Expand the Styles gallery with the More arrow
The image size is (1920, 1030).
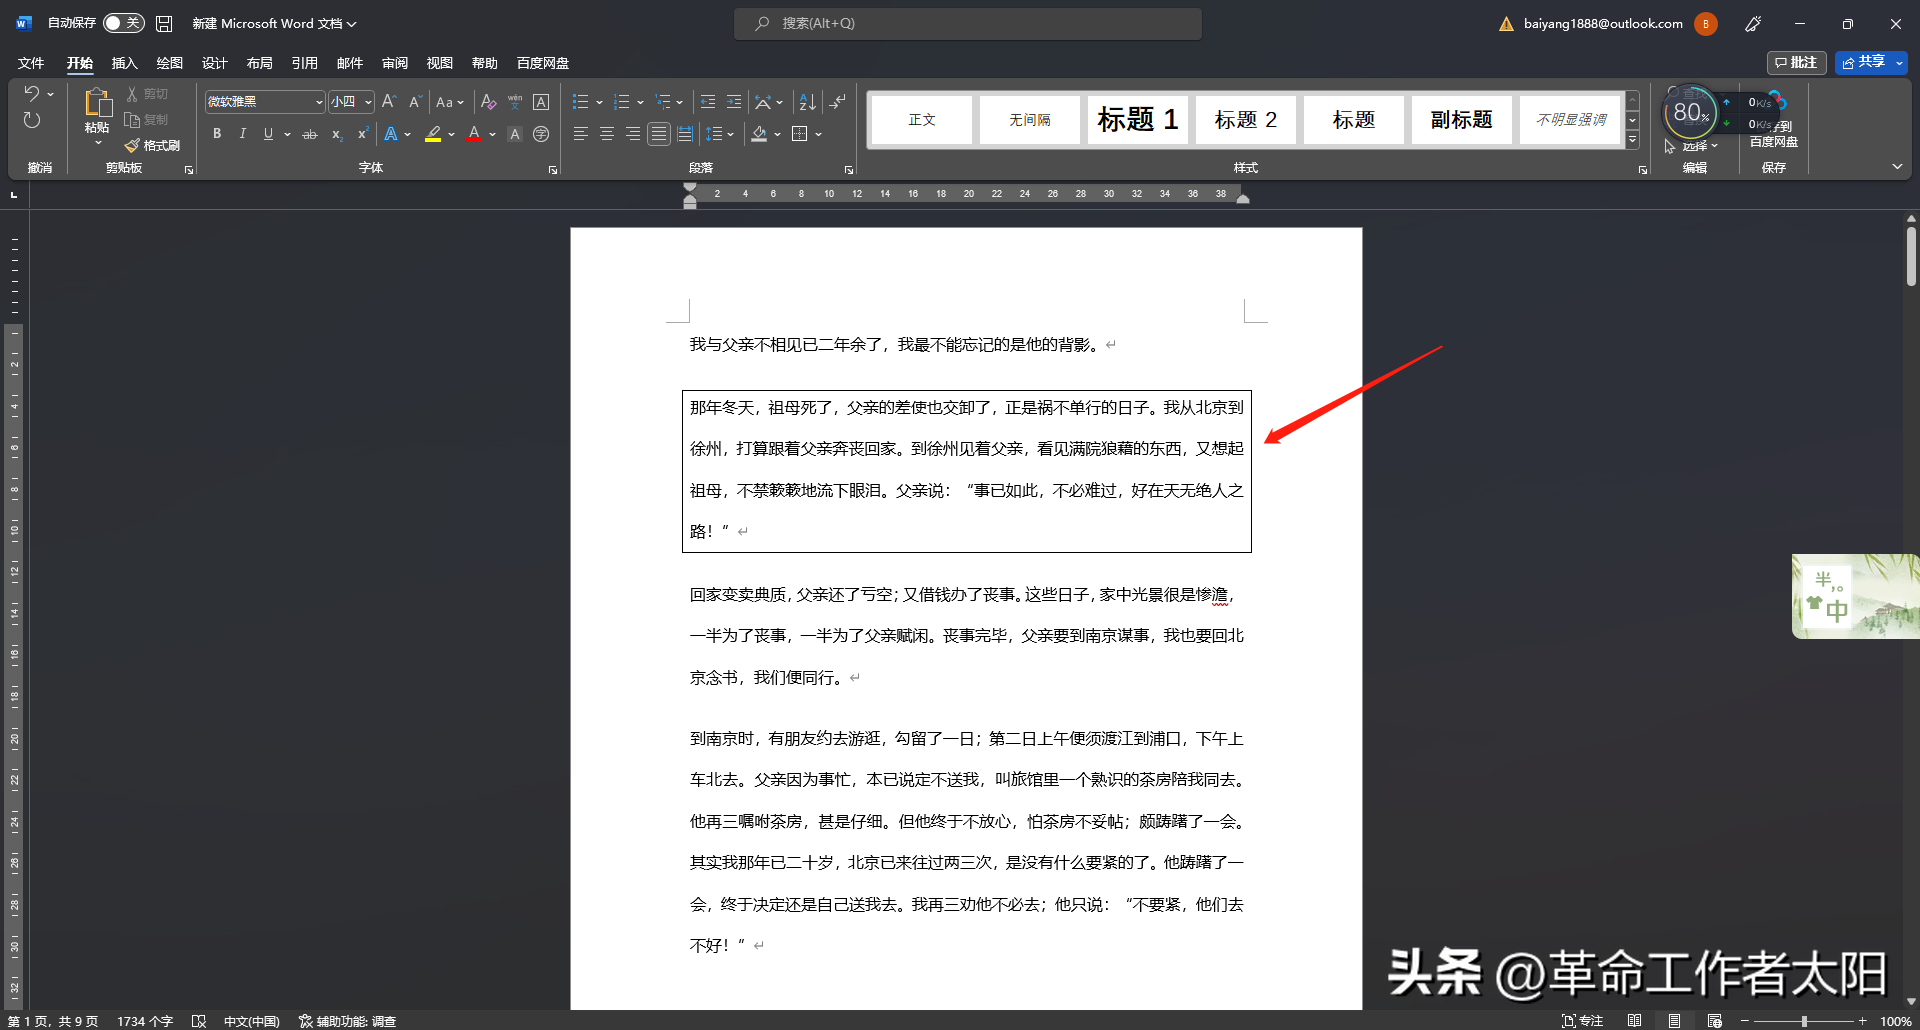1633,140
